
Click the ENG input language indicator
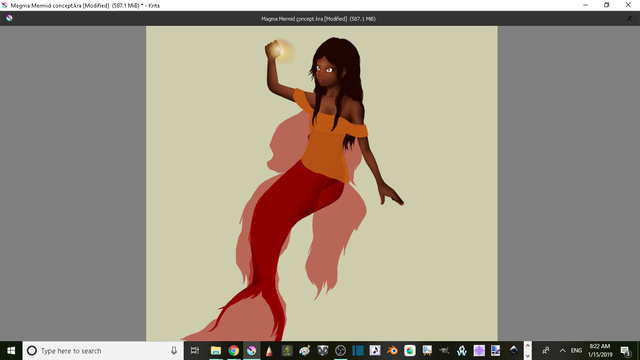pyautogui.click(x=576, y=351)
